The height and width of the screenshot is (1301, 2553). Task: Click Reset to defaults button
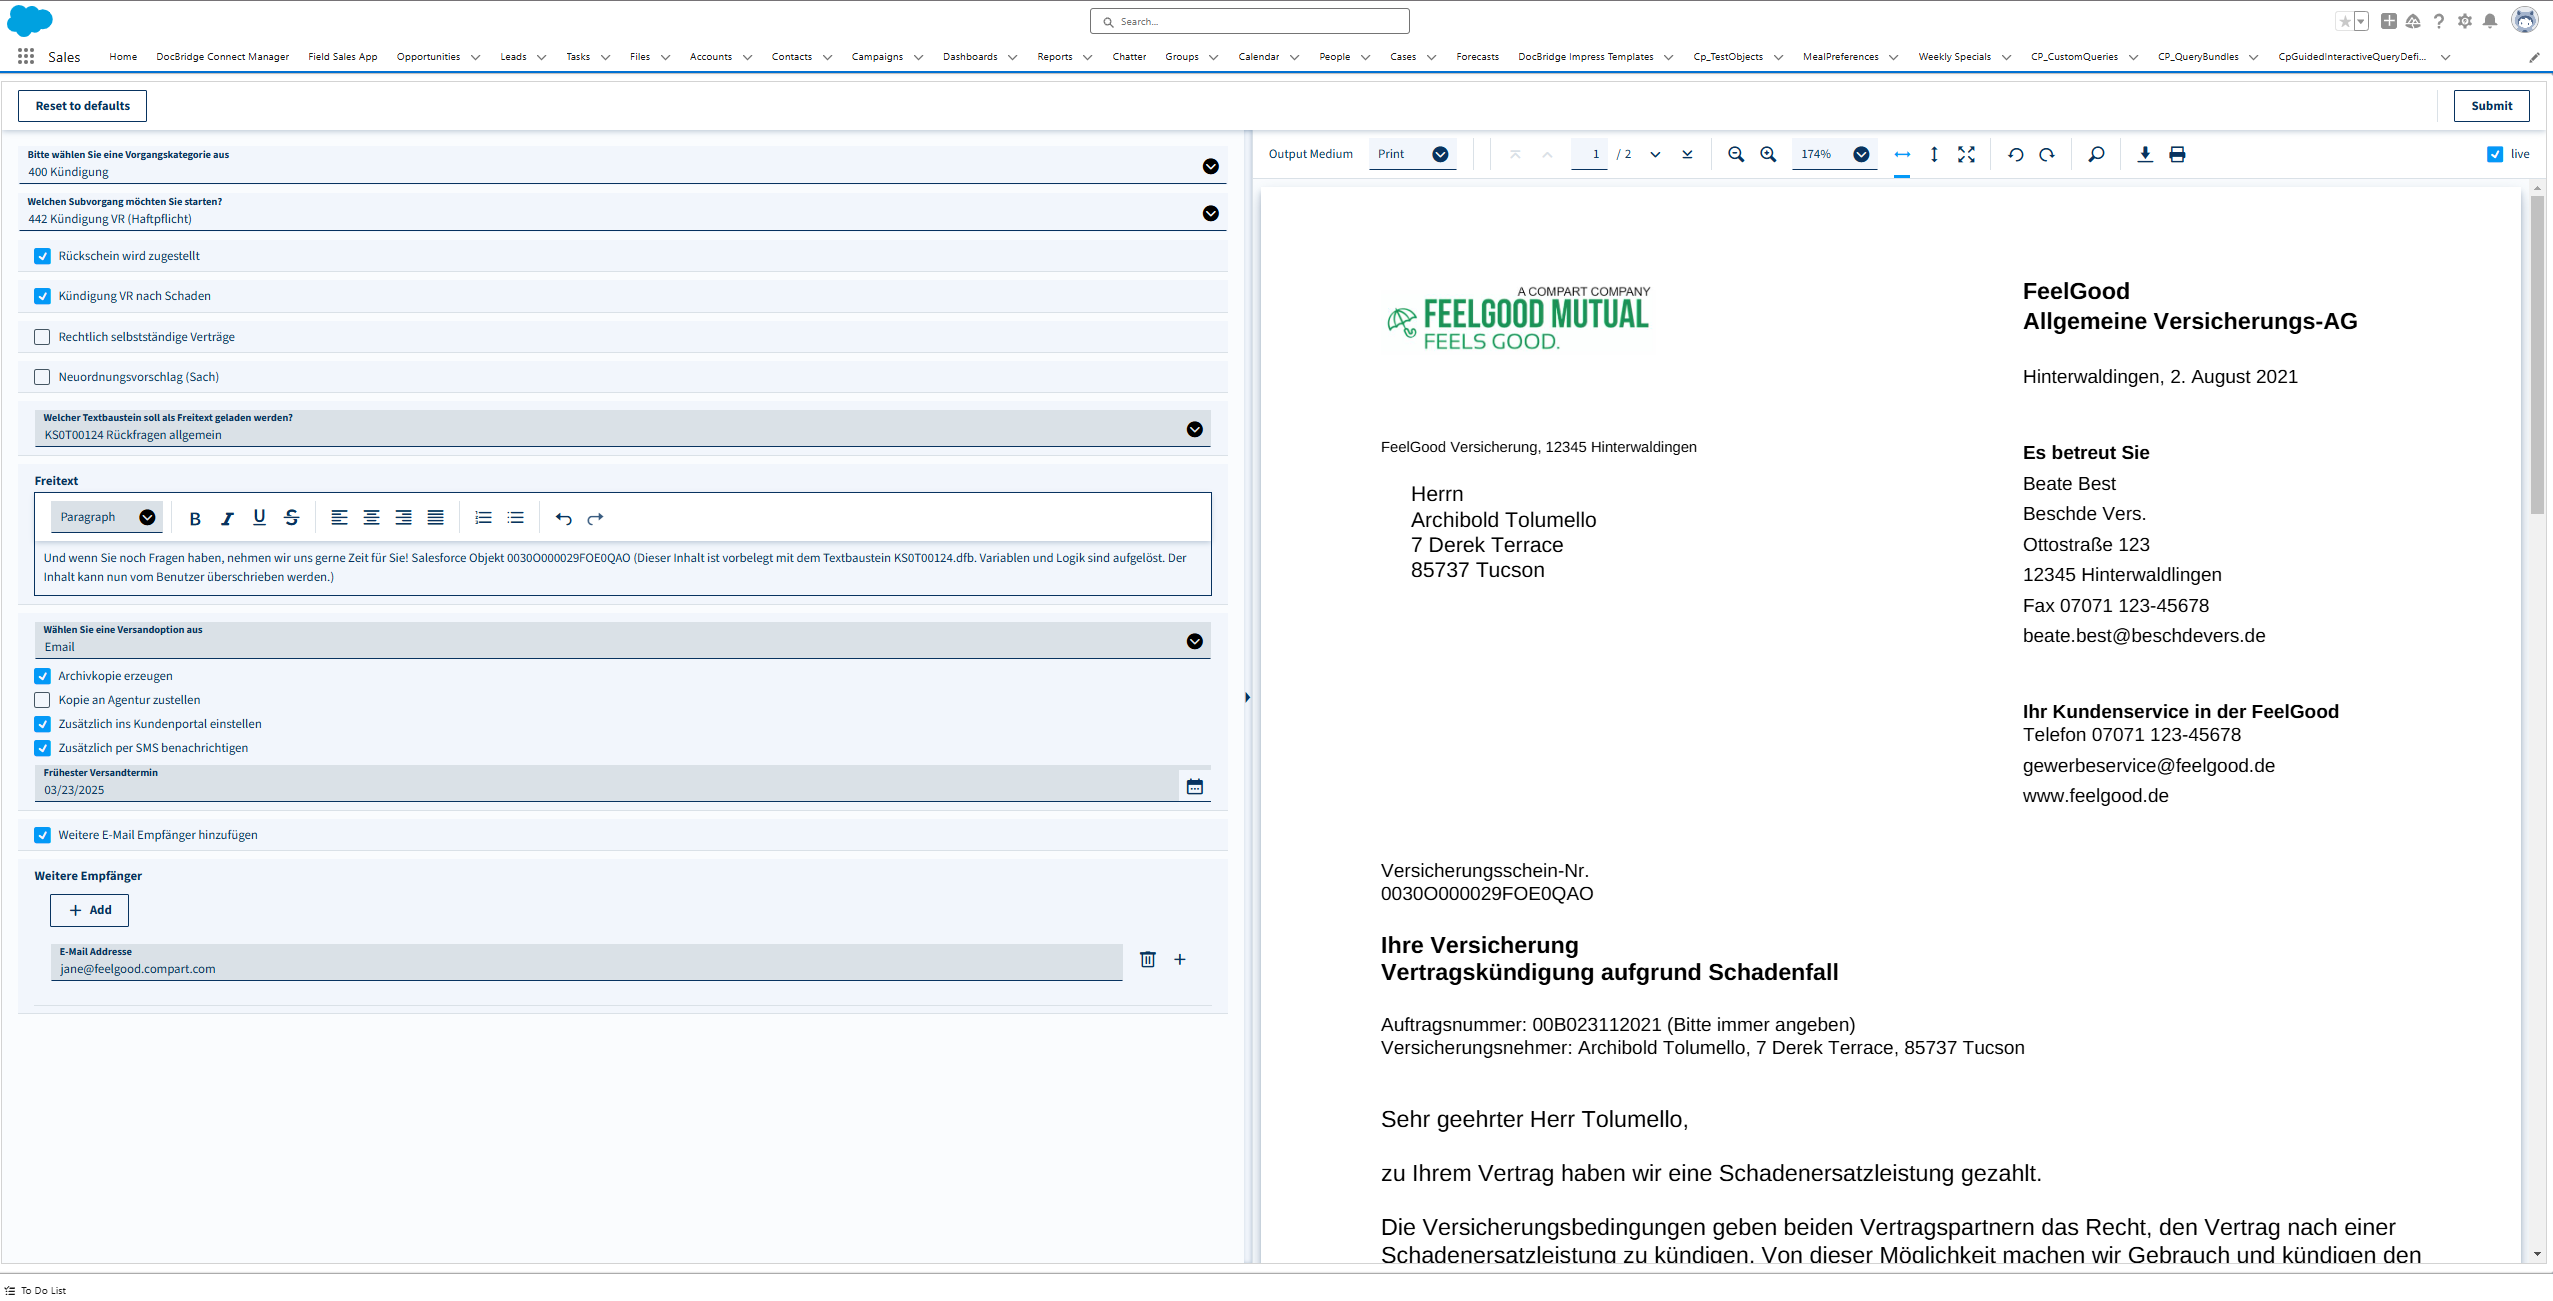coord(82,106)
